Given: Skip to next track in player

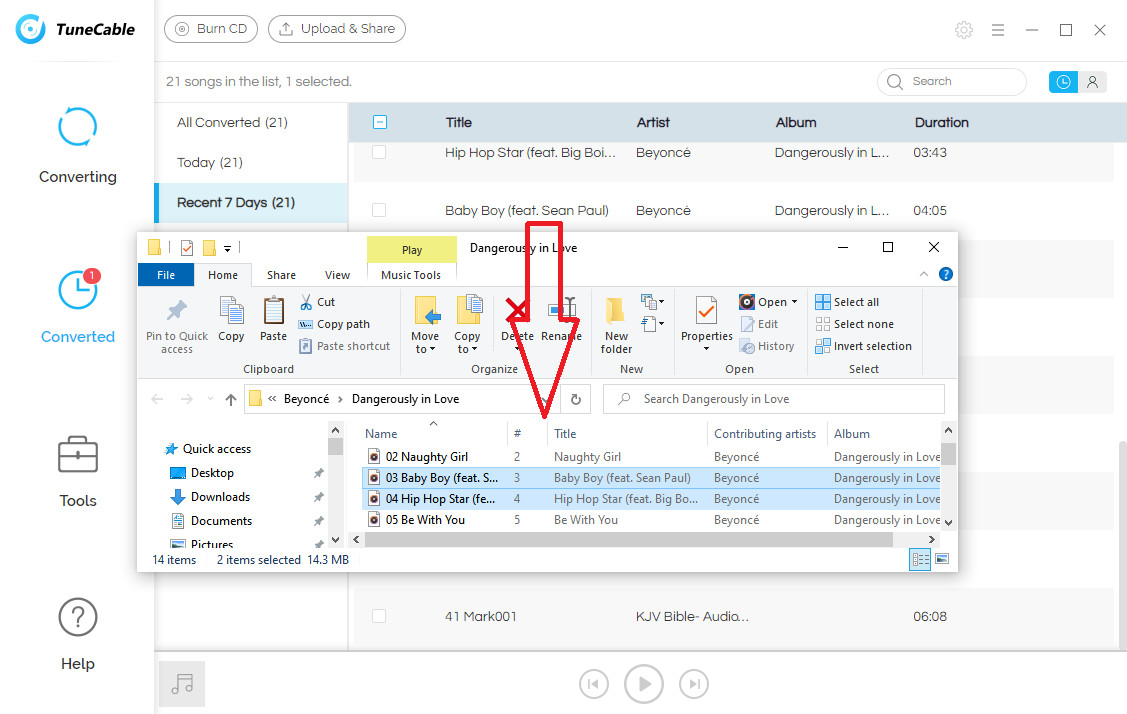Looking at the screenshot, I should click(x=694, y=684).
